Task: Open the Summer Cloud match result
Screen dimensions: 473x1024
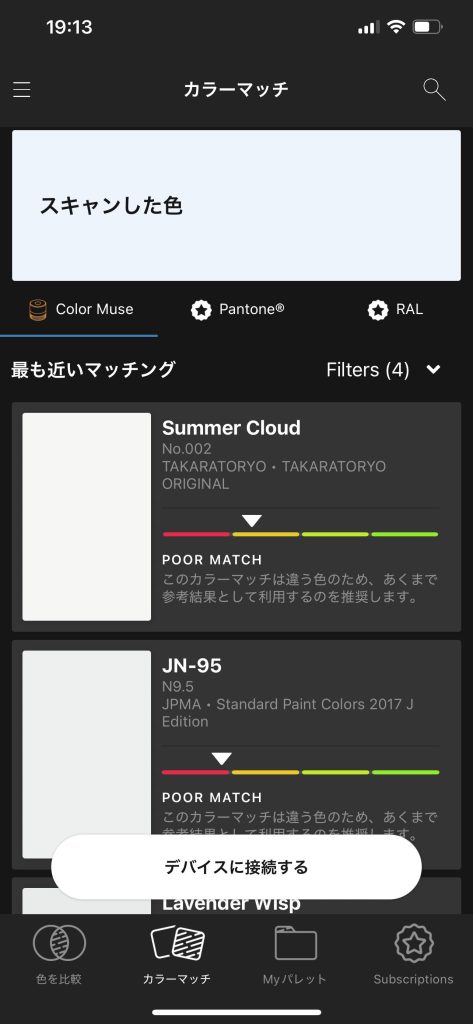Action: (x=236, y=517)
